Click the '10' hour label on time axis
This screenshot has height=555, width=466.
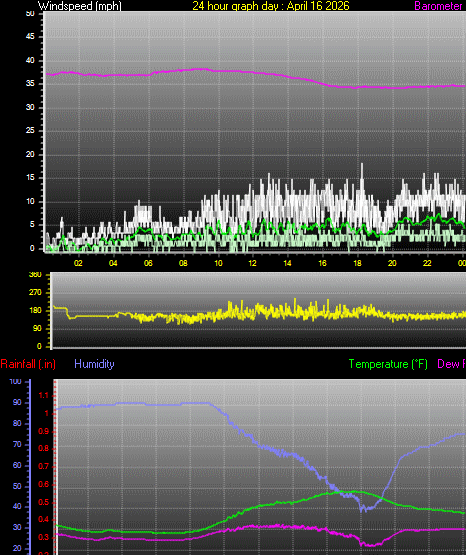point(218,263)
